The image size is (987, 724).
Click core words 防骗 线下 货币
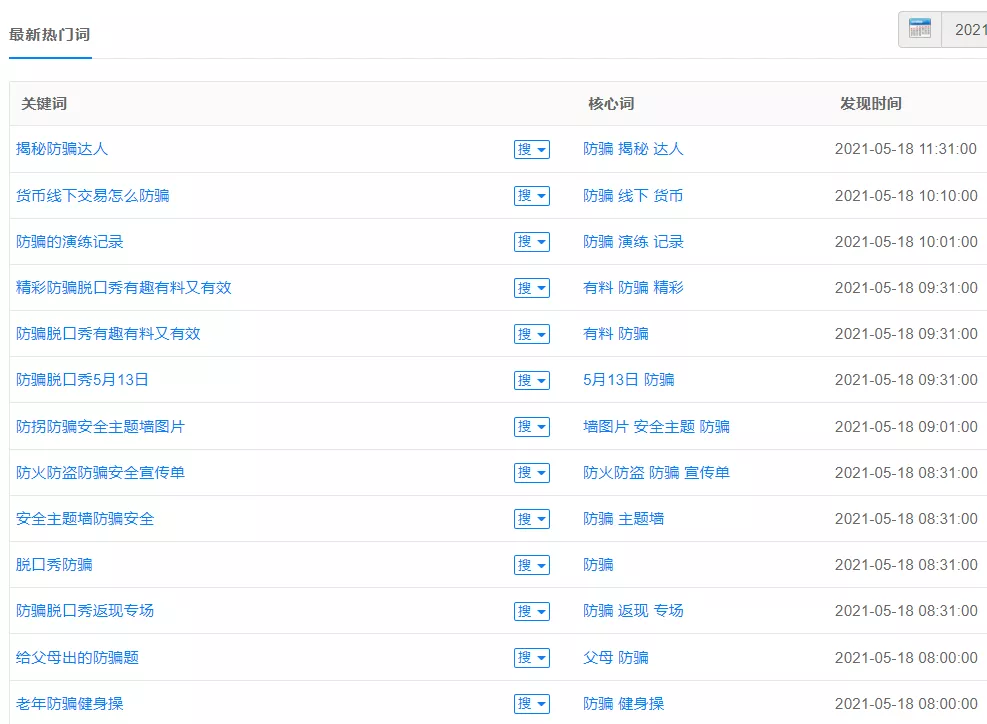[633, 196]
